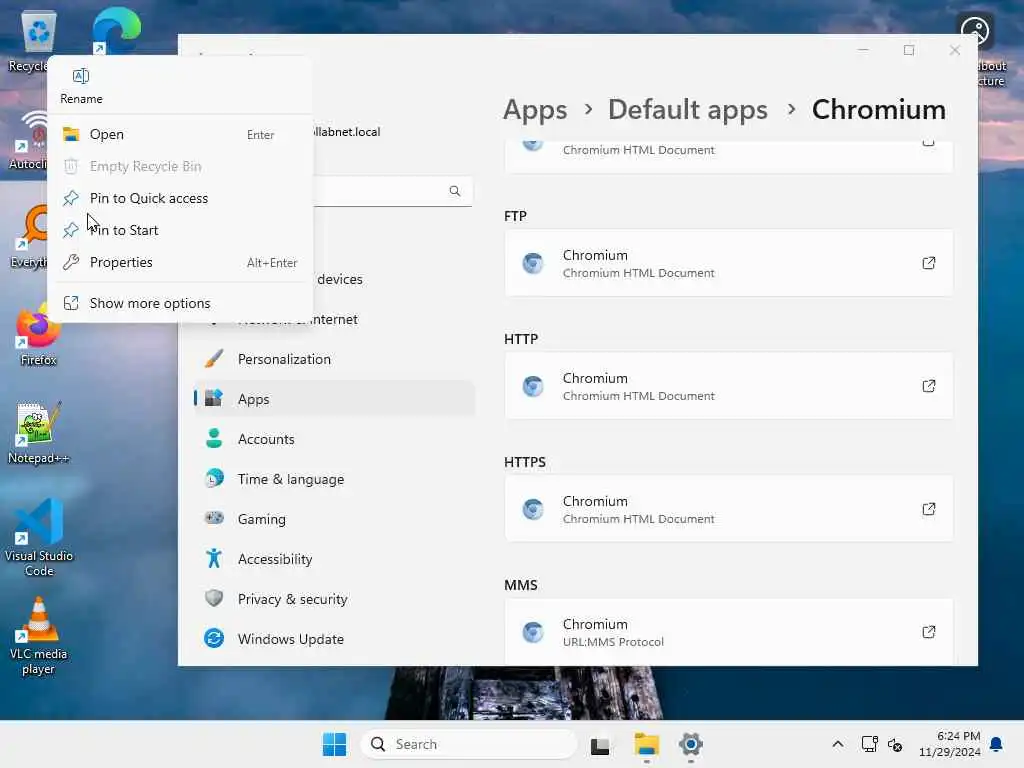
Task: Click Chromium app icon in MMS card
Action: click(533, 632)
